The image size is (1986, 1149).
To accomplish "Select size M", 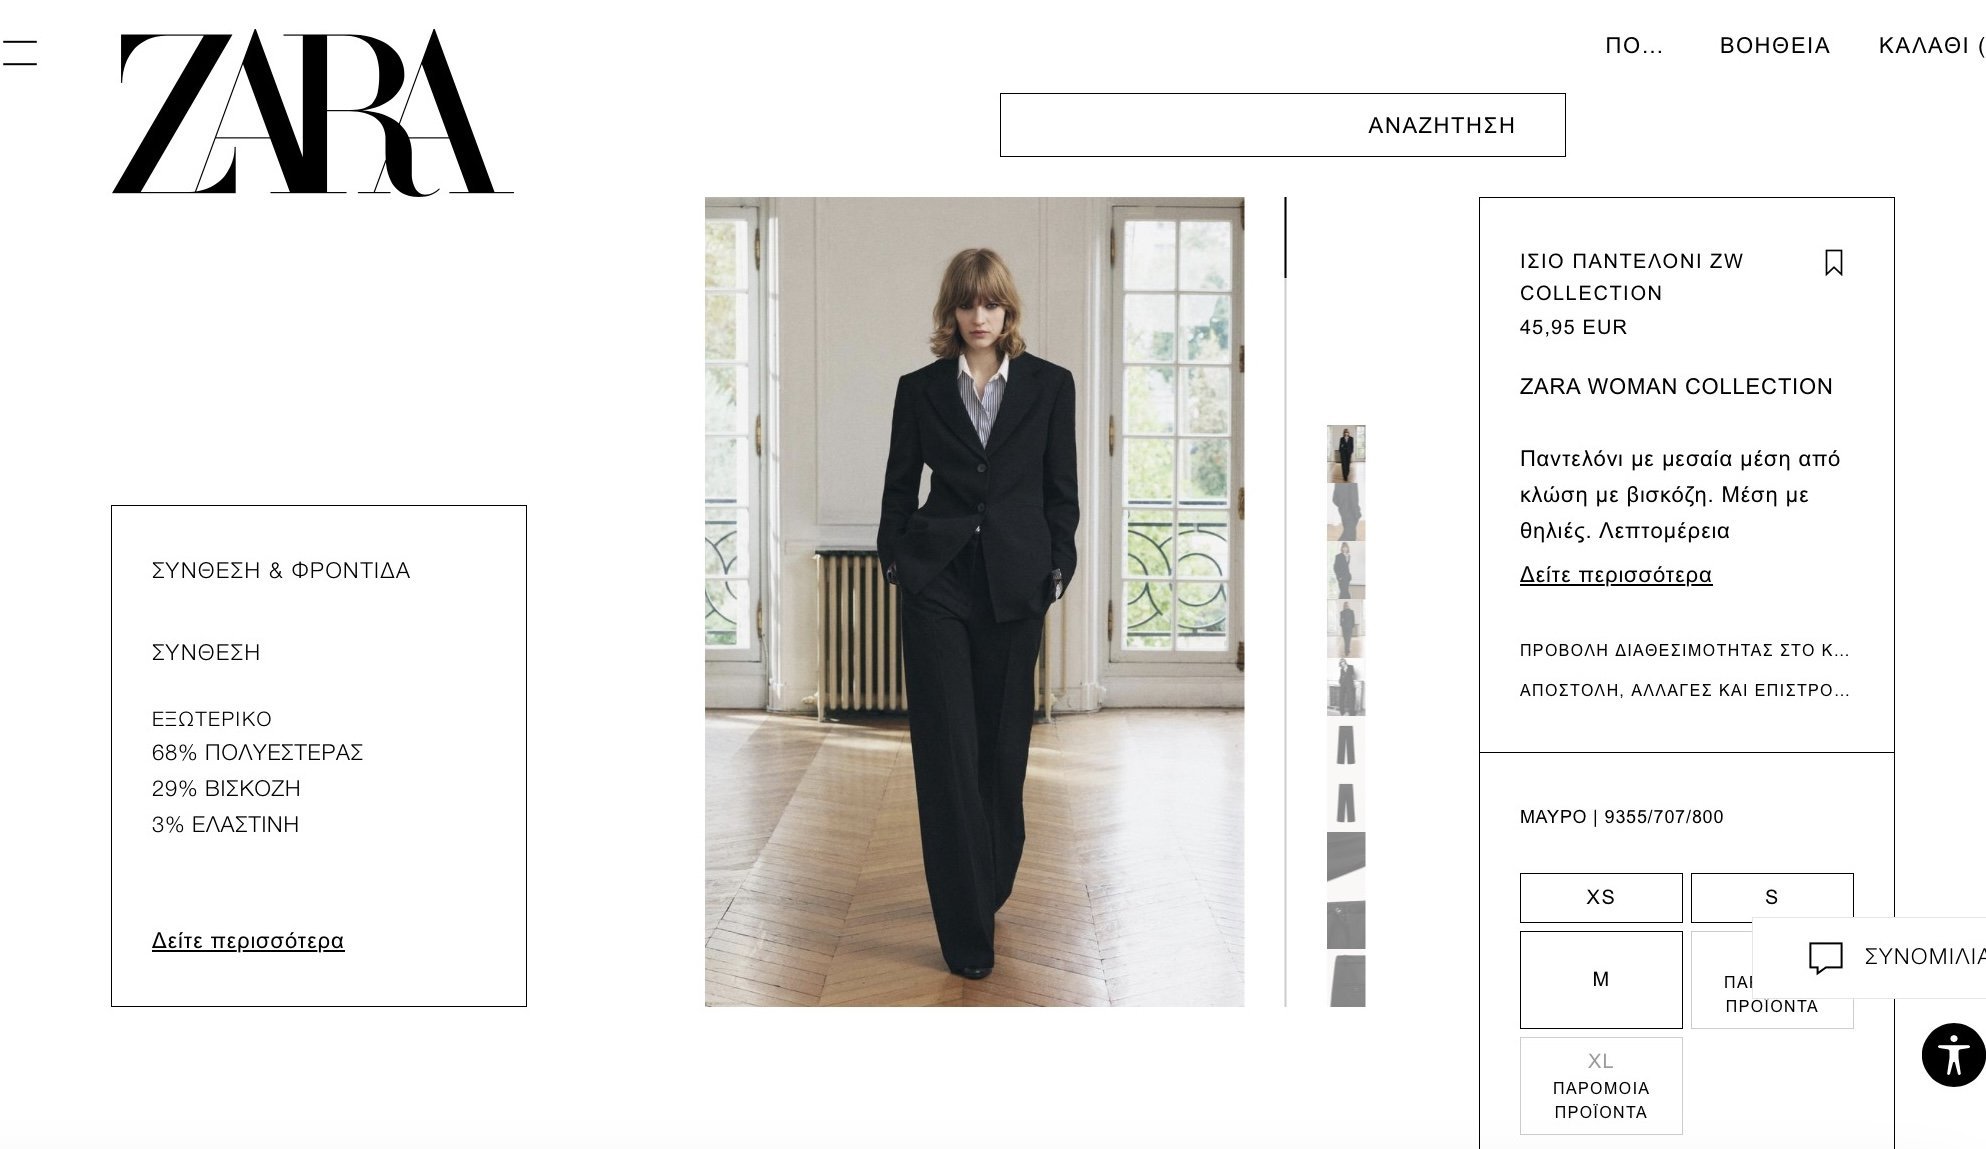I will [x=1600, y=979].
